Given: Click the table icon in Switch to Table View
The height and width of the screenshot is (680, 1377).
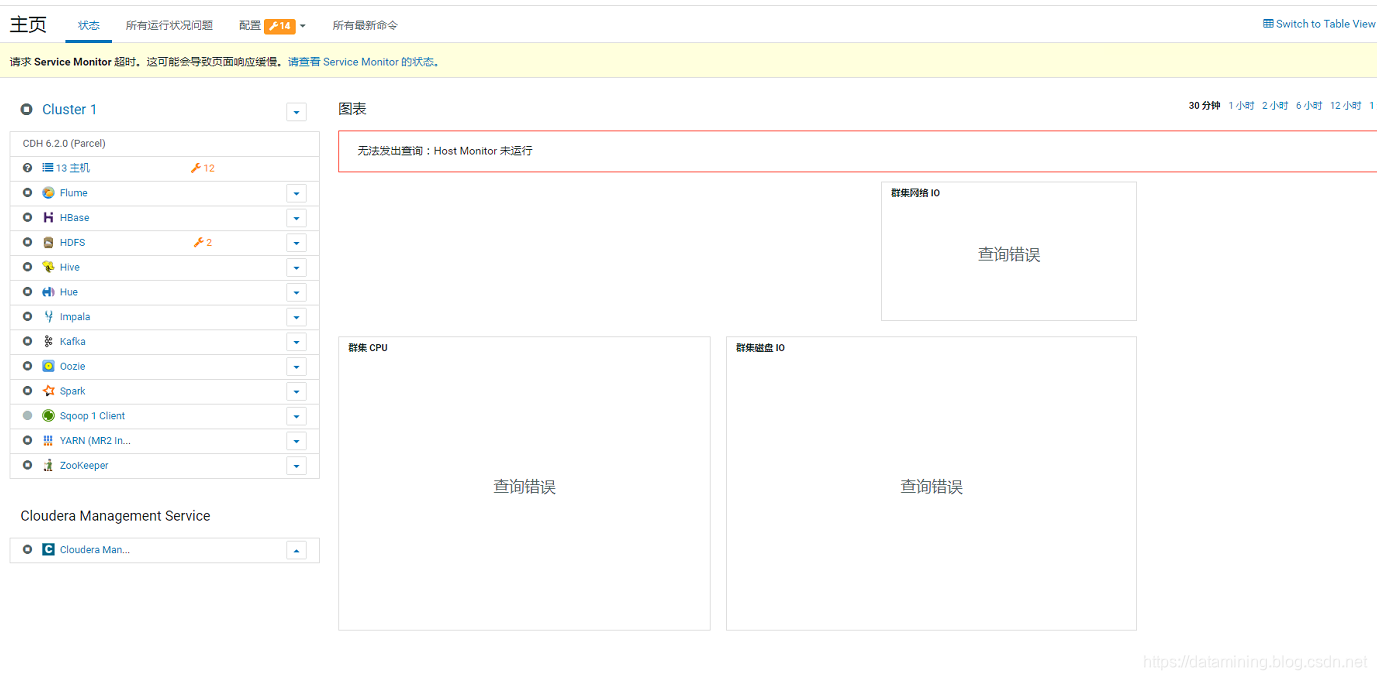Looking at the screenshot, I should (1268, 24).
